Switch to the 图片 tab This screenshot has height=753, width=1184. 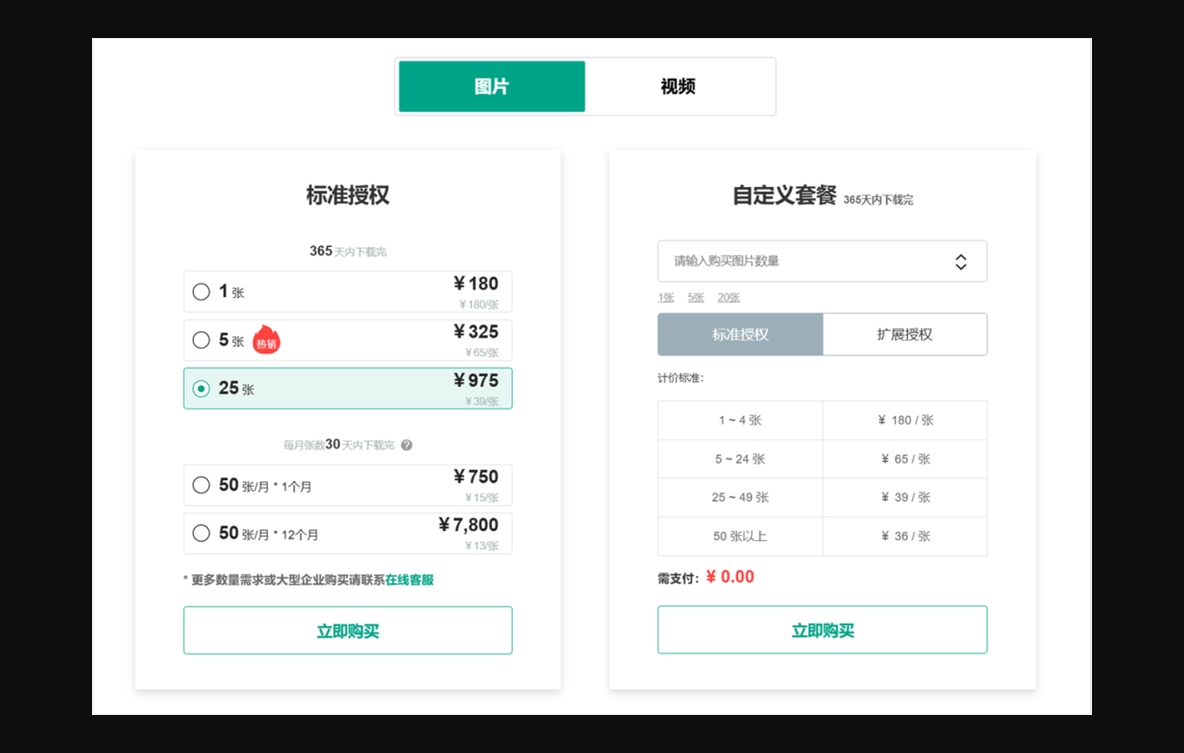(491, 86)
